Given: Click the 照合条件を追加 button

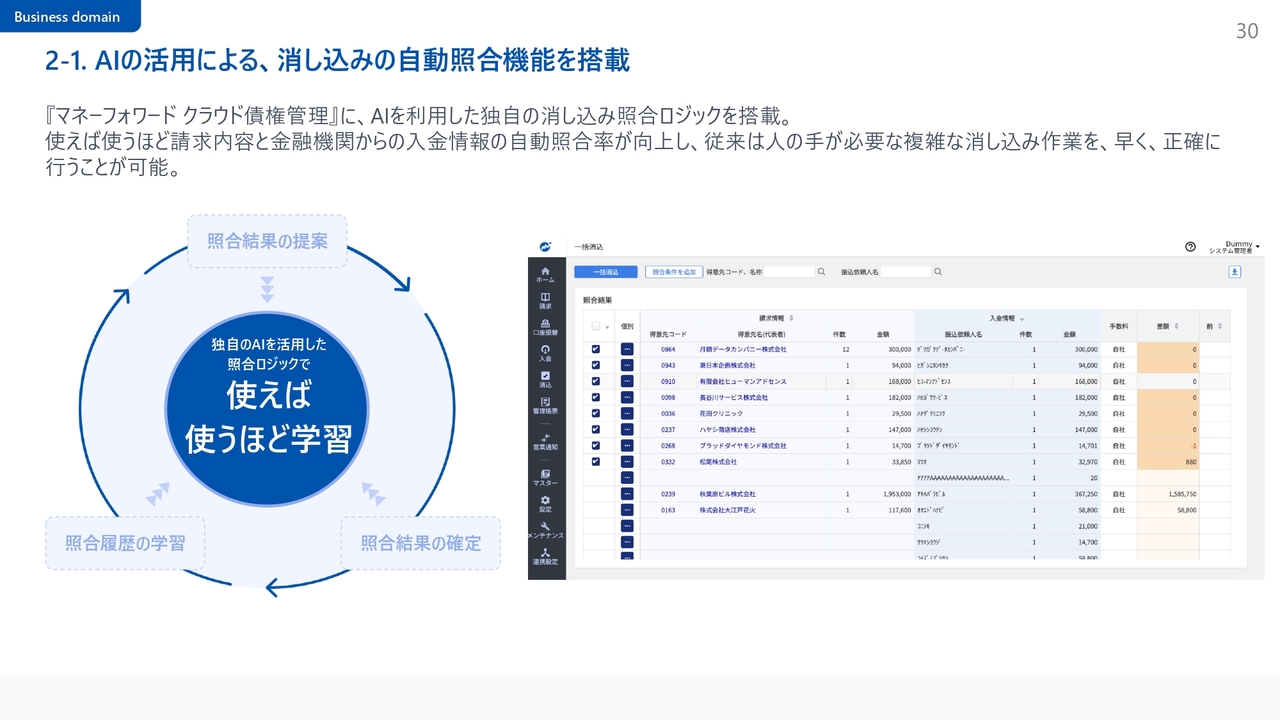Looking at the screenshot, I should pyautogui.click(x=673, y=271).
